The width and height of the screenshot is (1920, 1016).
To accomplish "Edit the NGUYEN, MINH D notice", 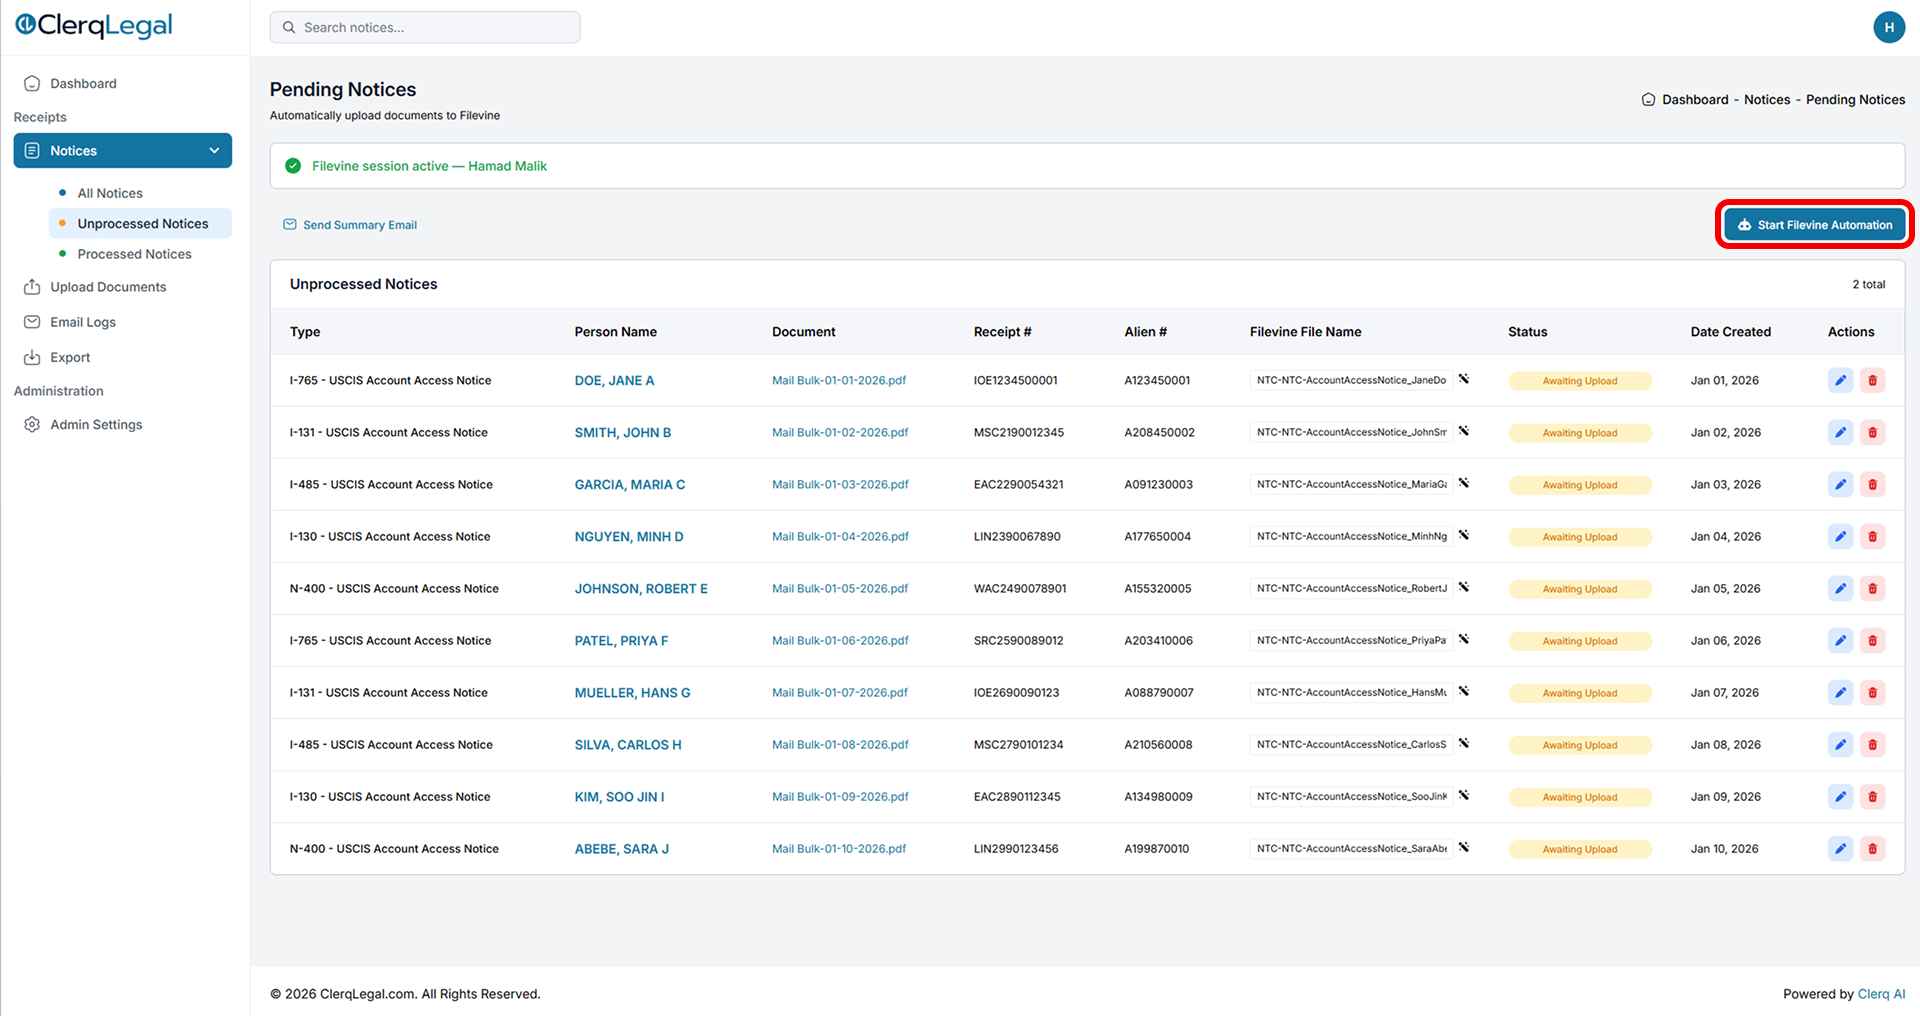I will (x=1840, y=537).
